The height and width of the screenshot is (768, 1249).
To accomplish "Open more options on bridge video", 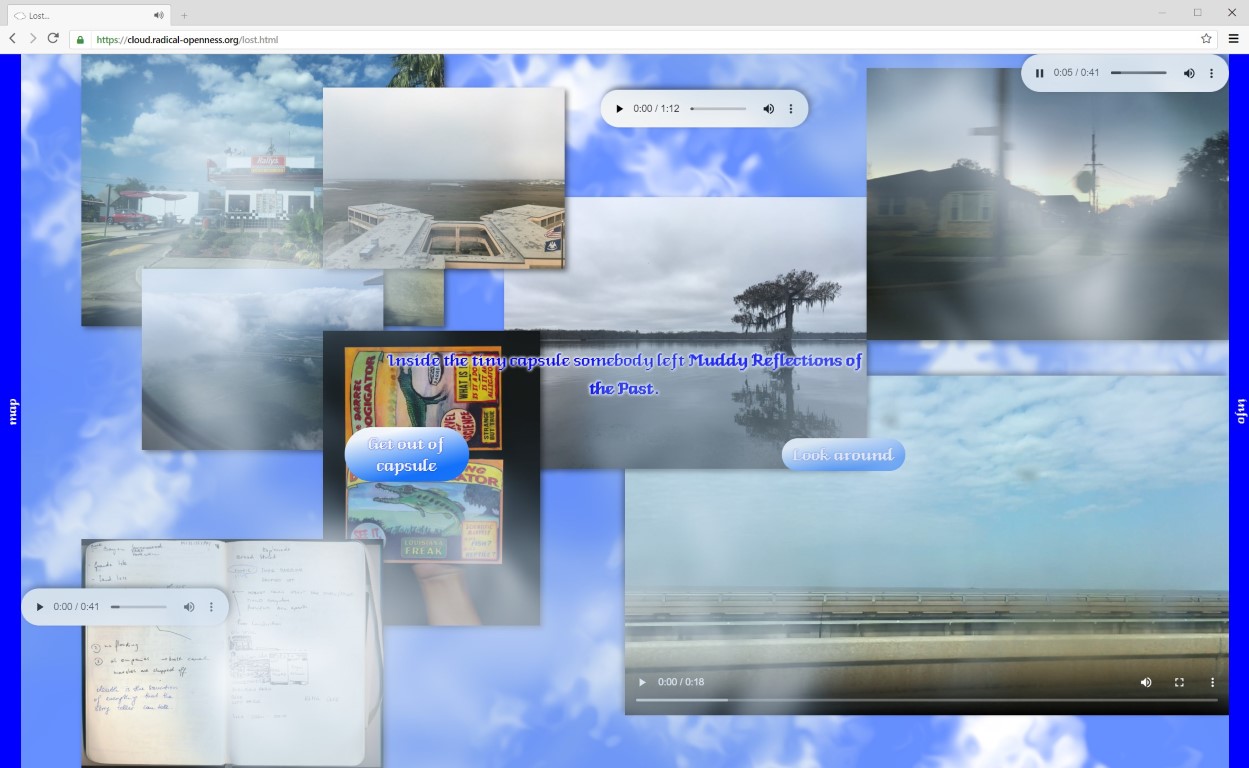I will pos(1212,682).
